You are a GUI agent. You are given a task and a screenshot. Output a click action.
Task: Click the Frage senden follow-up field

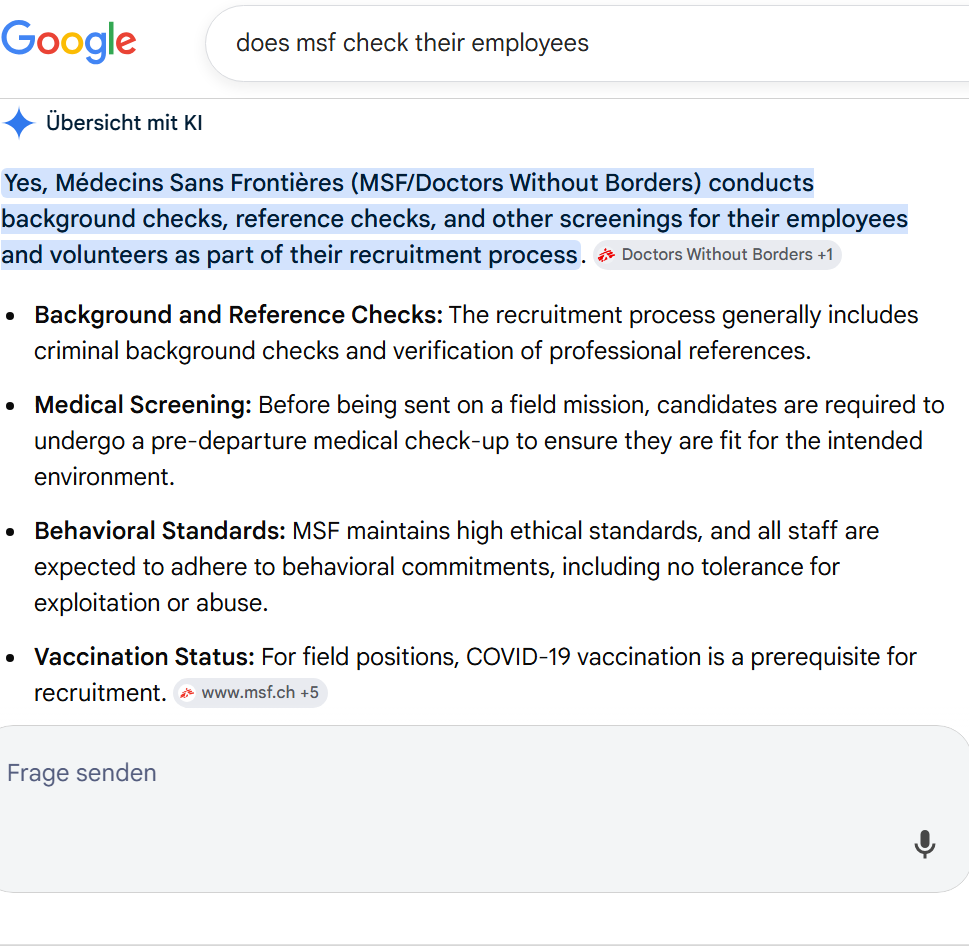[x=484, y=808]
